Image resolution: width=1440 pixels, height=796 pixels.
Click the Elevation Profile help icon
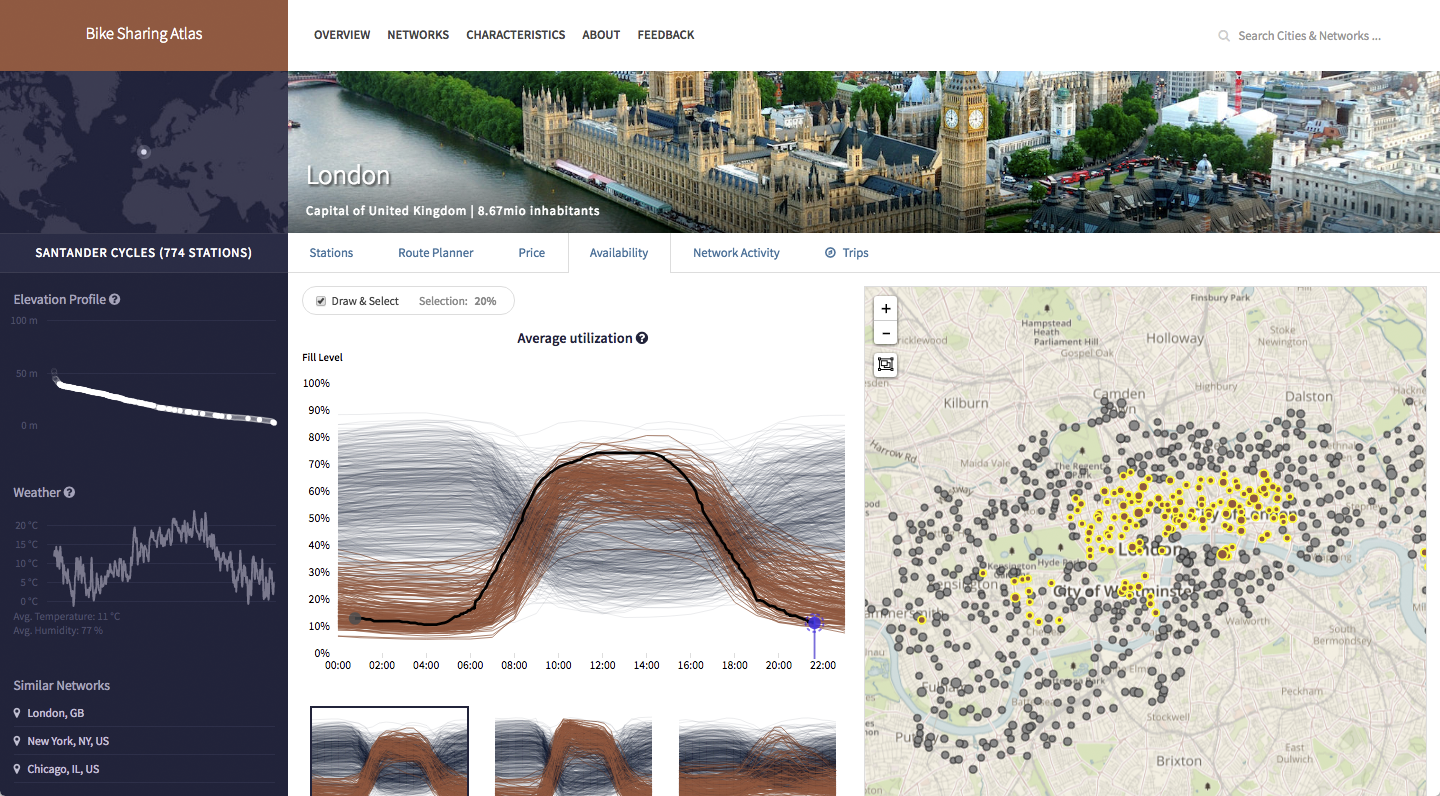coord(115,300)
